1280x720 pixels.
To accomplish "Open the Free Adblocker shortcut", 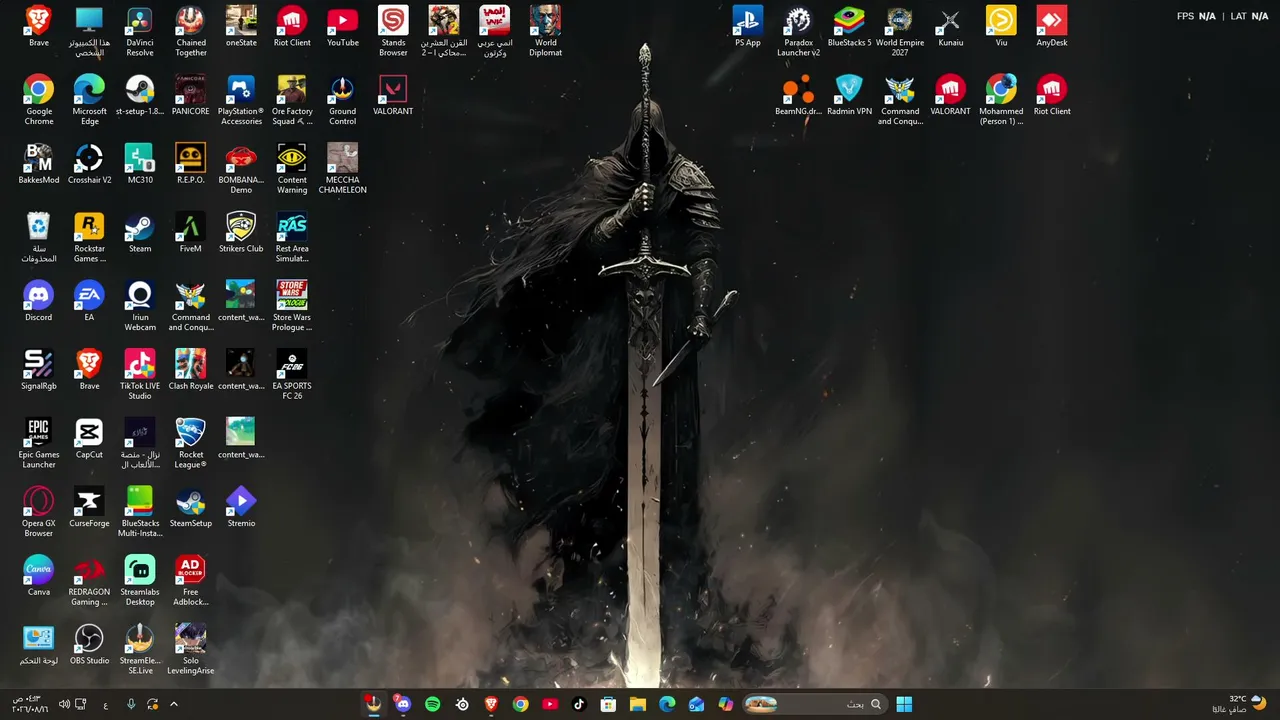I will coord(190,581).
